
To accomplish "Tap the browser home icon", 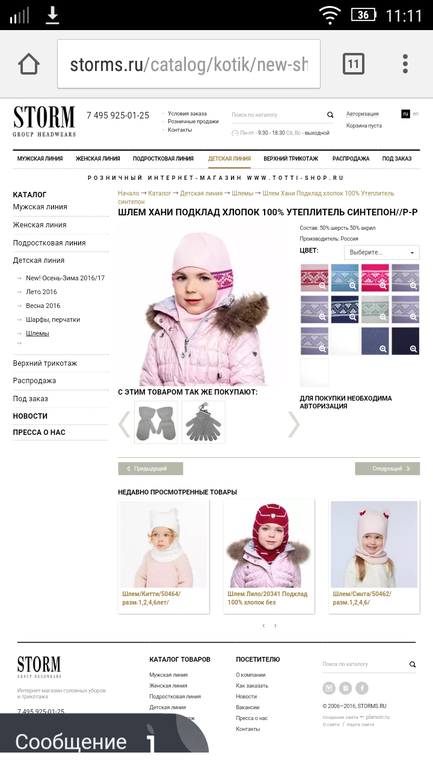I will (x=28, y=64).
